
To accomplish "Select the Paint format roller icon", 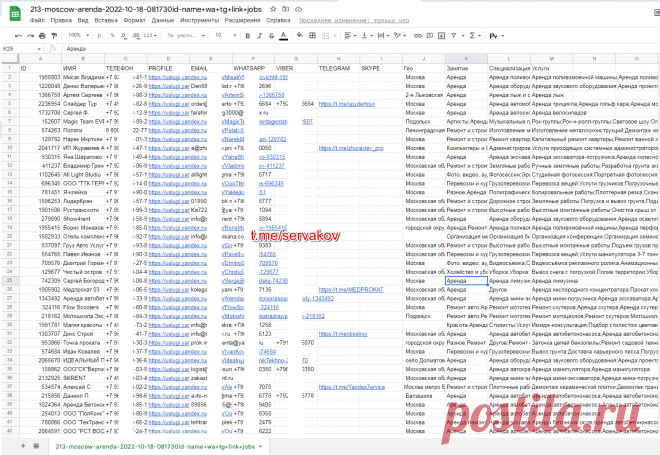I will tap(54, 36).
